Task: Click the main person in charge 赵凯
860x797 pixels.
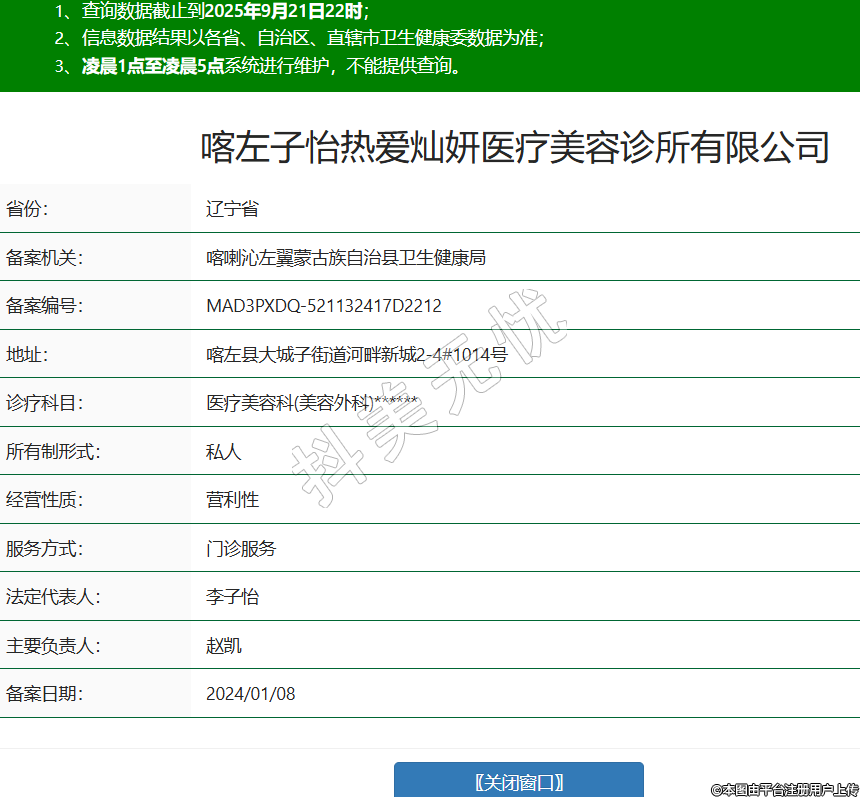Action: 223,646
